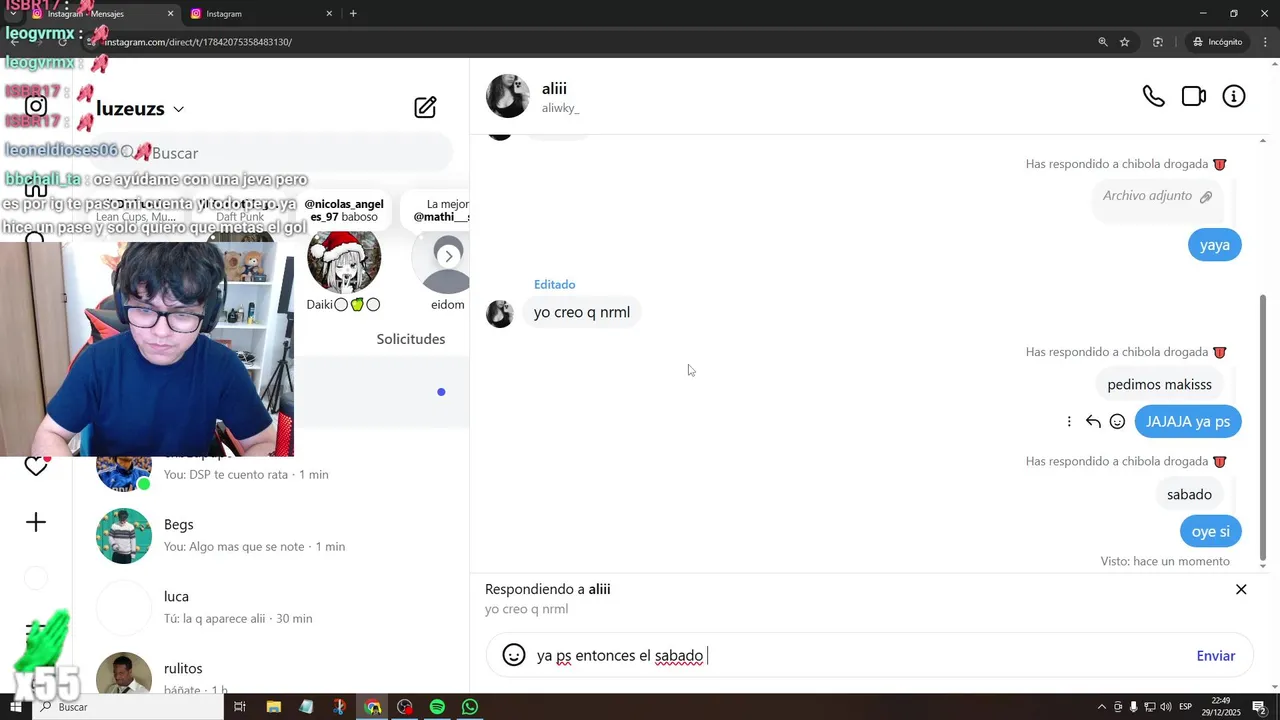Create new post with plus icon
Screen dimensions: 1280x720
(36, 522)
